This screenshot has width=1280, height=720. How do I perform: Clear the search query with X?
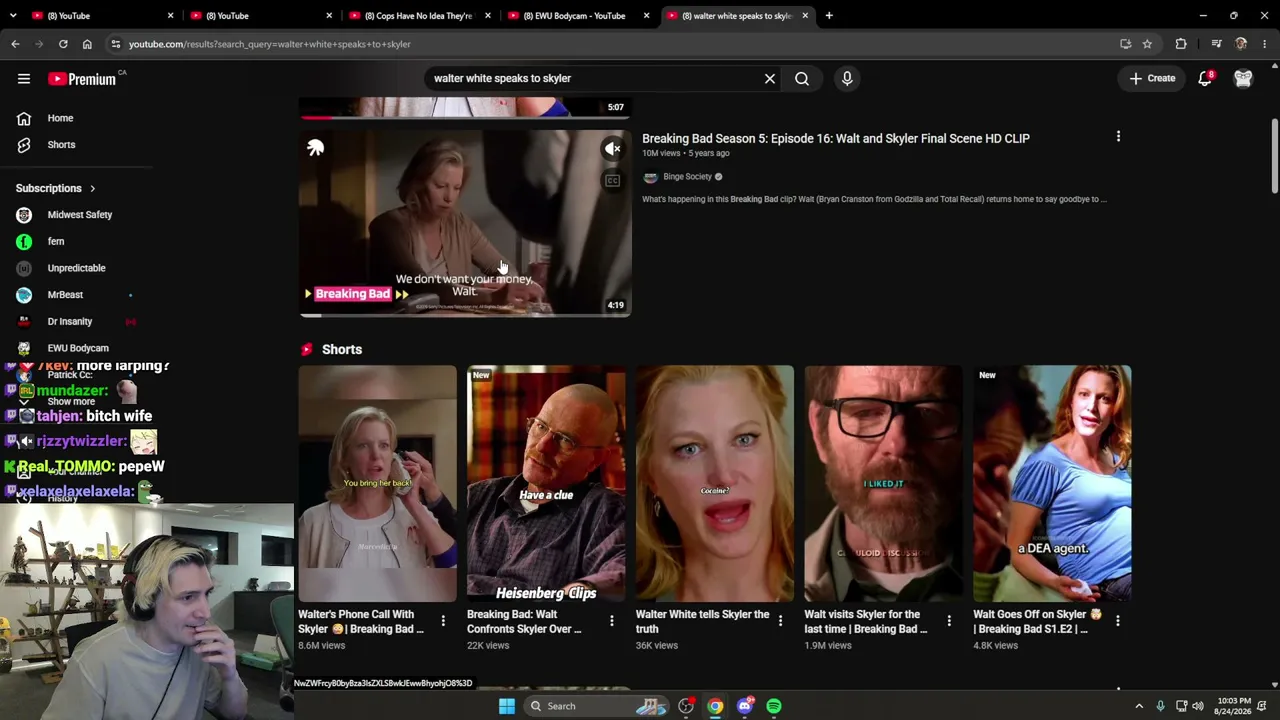(x=770, y=78)
